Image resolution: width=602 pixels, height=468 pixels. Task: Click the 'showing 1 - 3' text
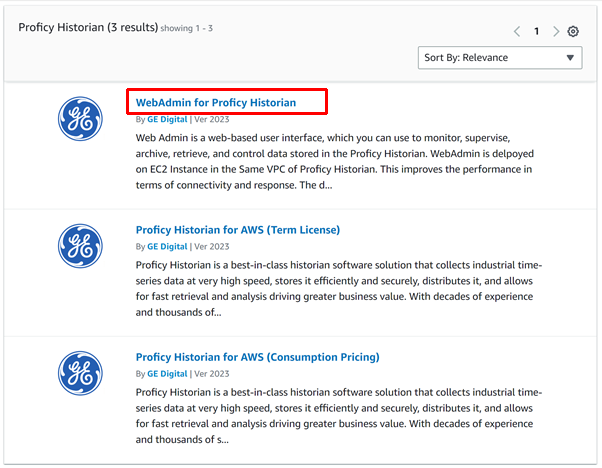pyautogui.click(x=187, y=28)
